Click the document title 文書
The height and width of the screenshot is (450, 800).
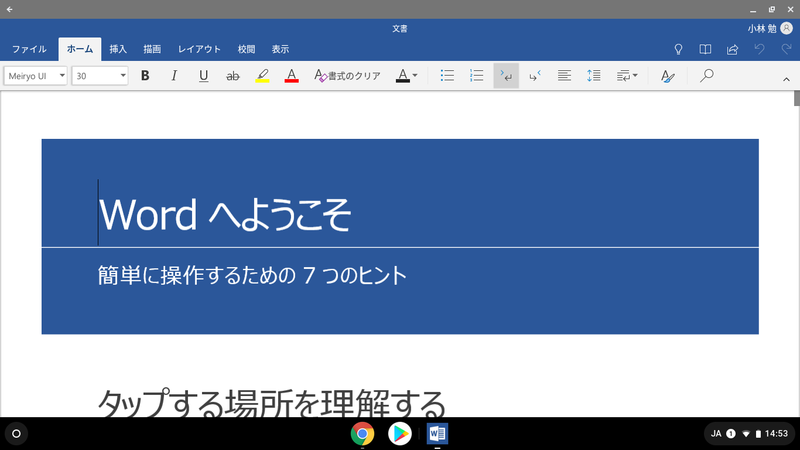(x=399, y=29)
